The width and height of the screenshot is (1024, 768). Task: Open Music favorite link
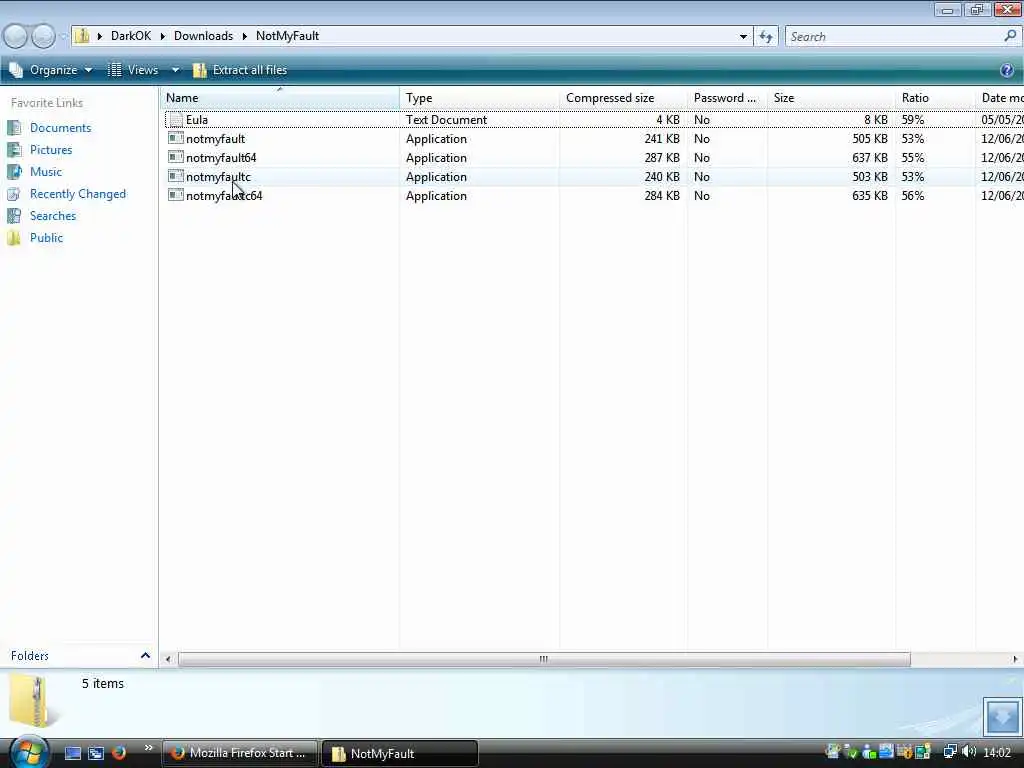coord(46,172)
